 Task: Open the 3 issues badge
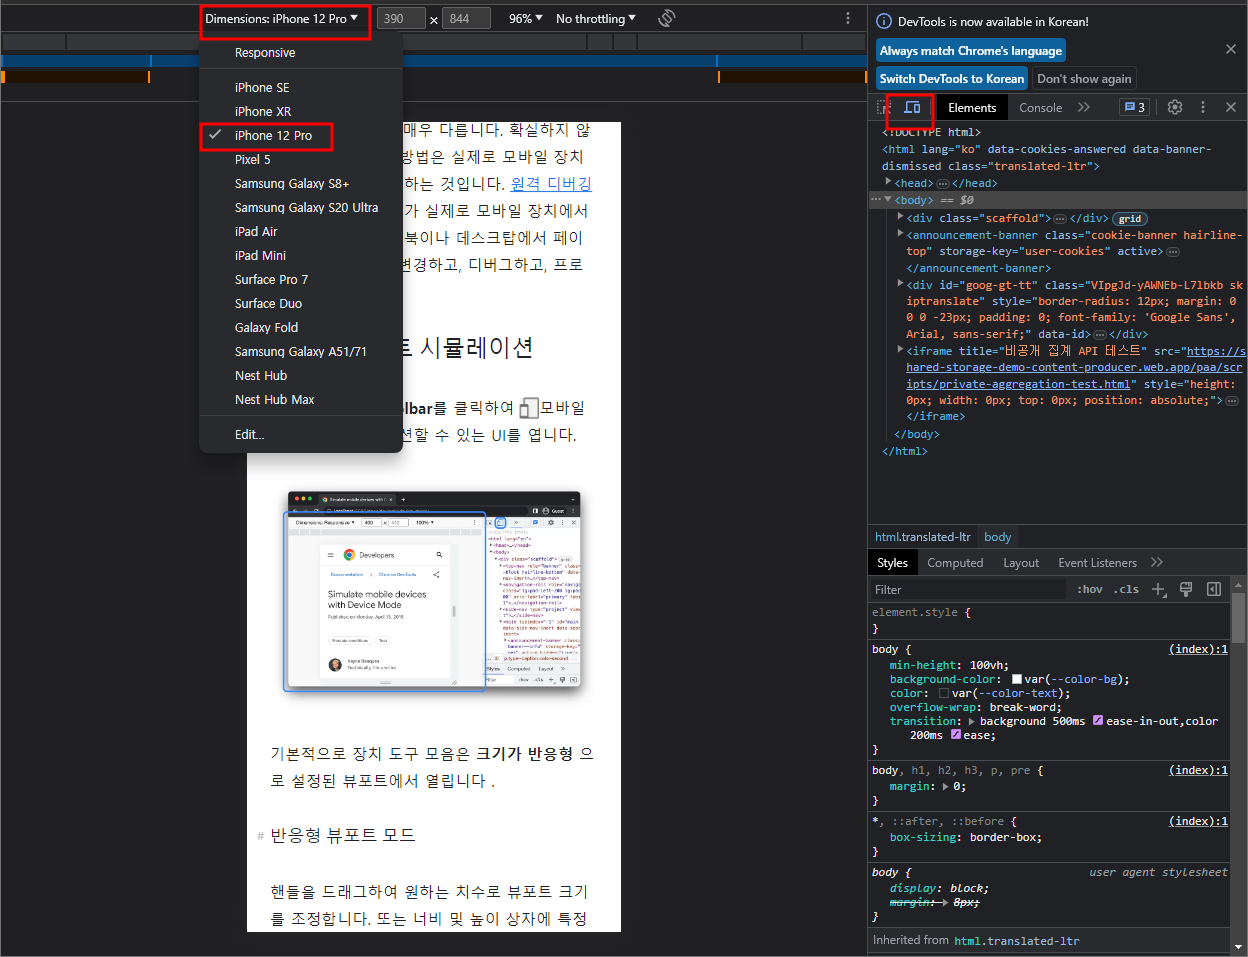[x=1134, y=107]
